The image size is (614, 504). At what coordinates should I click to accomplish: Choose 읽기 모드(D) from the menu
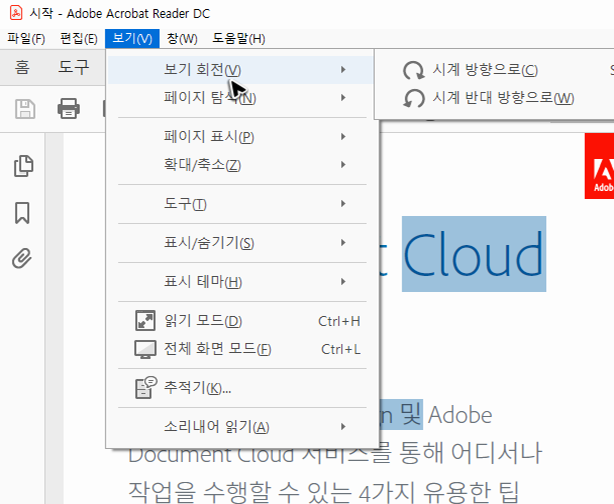coord(240,321)
